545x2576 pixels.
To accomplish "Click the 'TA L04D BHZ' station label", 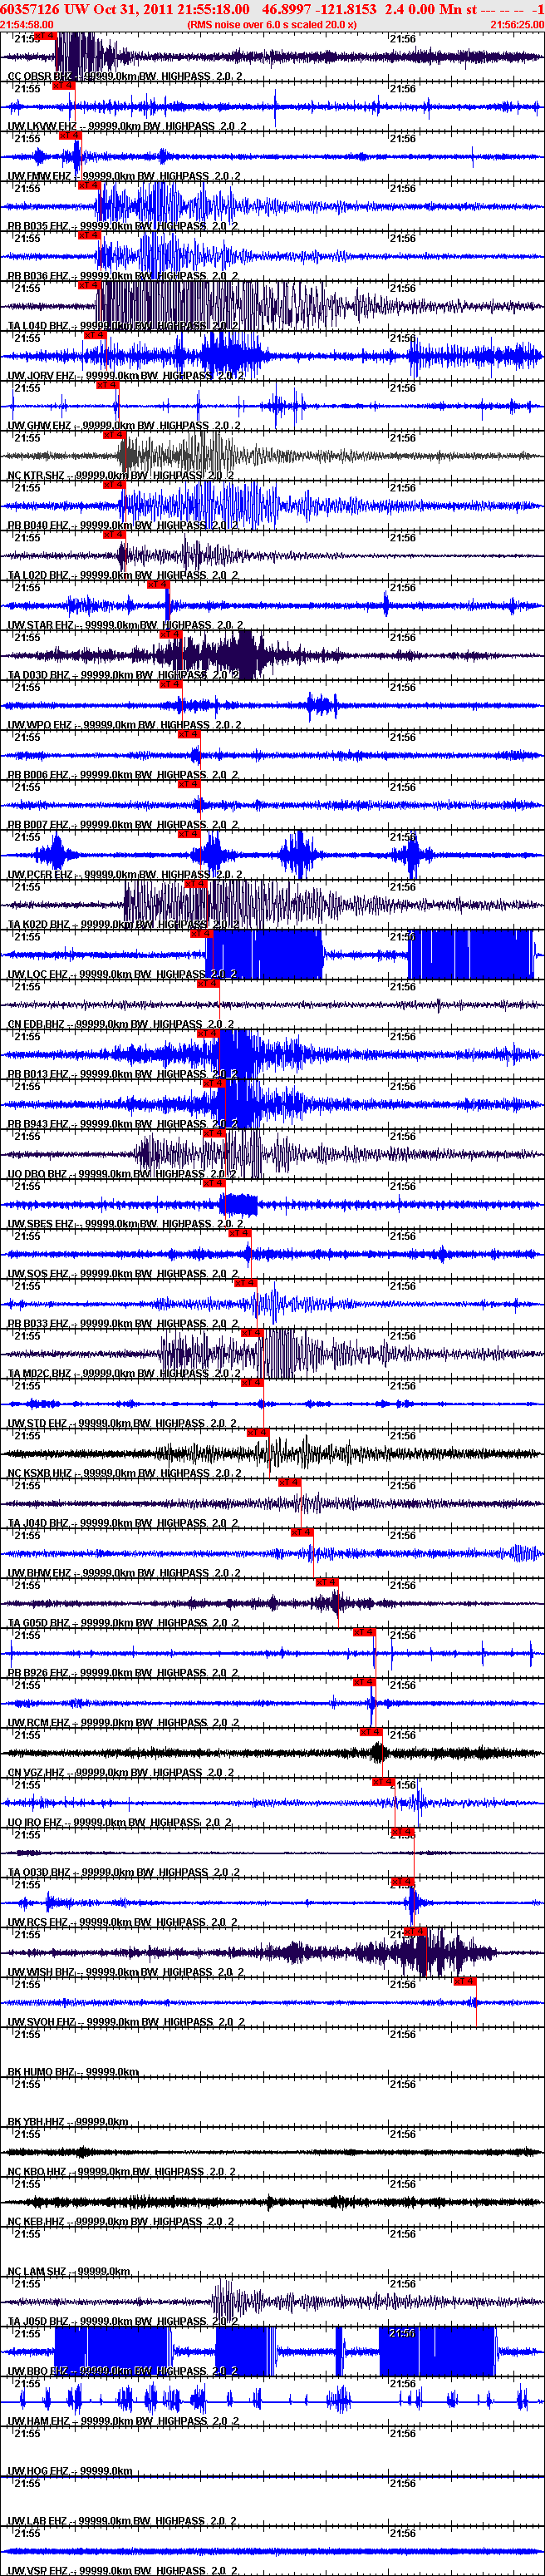I will pyautogui.click(x=39, y=326).
